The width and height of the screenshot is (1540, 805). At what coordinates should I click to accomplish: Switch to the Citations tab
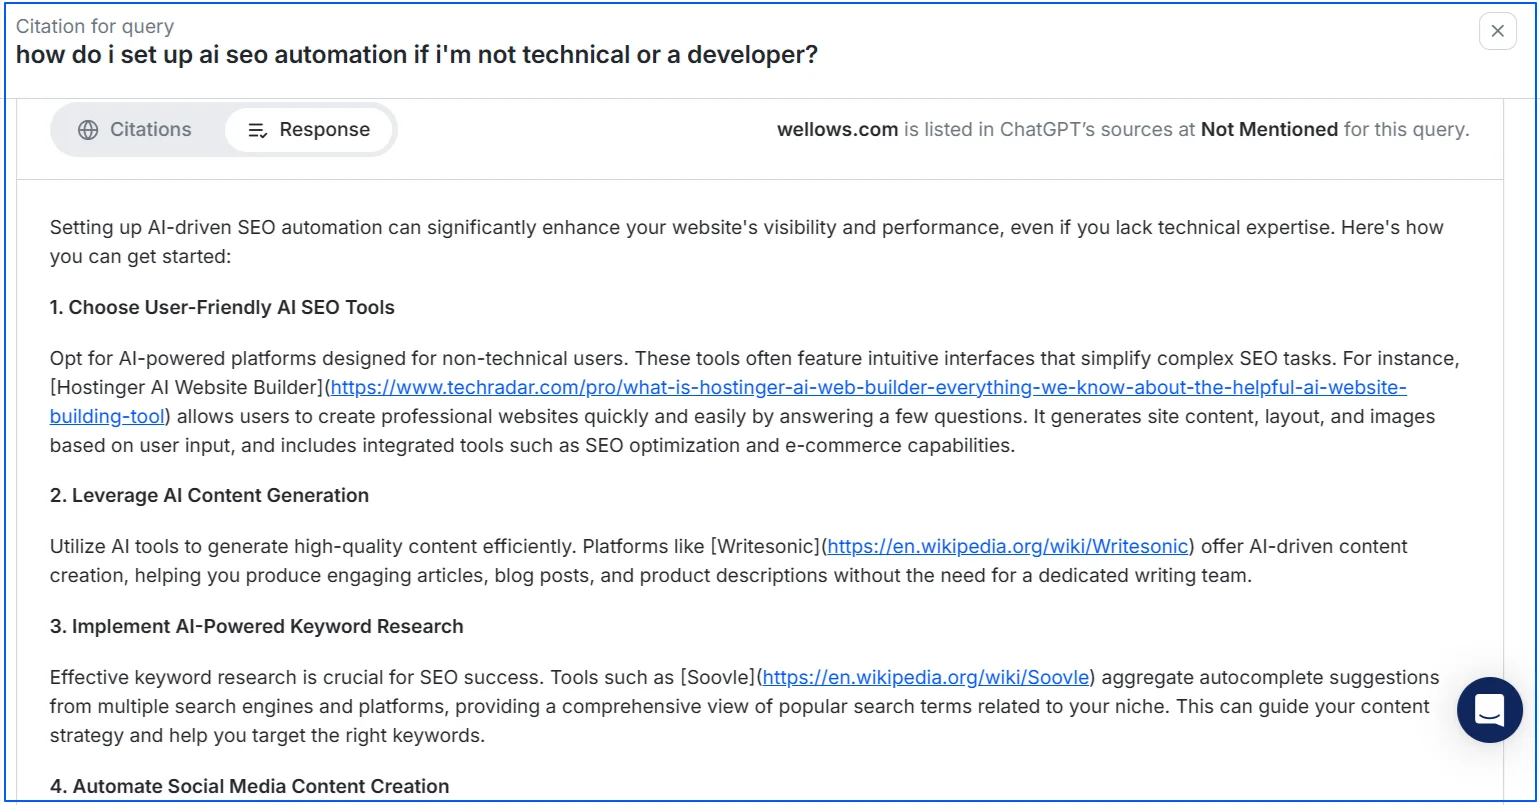(135, 130)
